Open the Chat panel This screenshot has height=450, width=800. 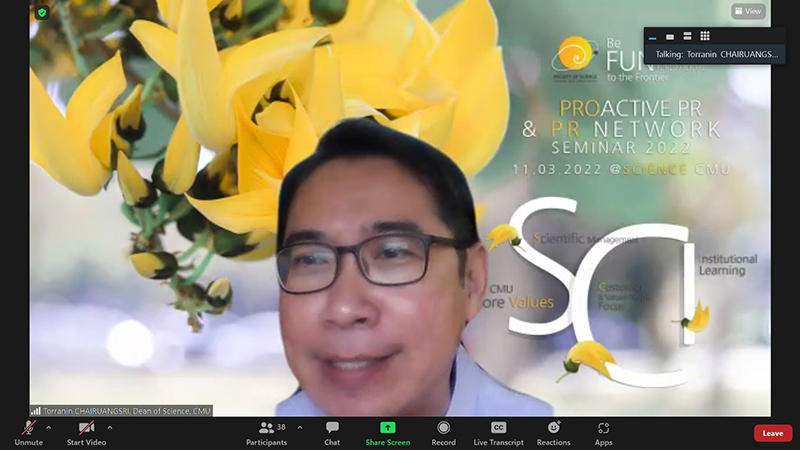[332, 433]
